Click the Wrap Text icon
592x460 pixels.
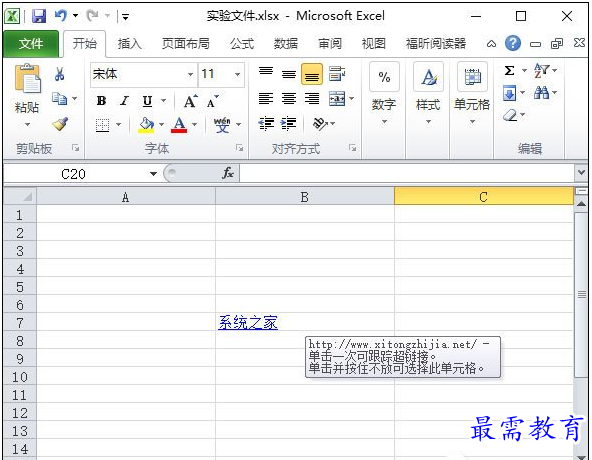(336, 74)
